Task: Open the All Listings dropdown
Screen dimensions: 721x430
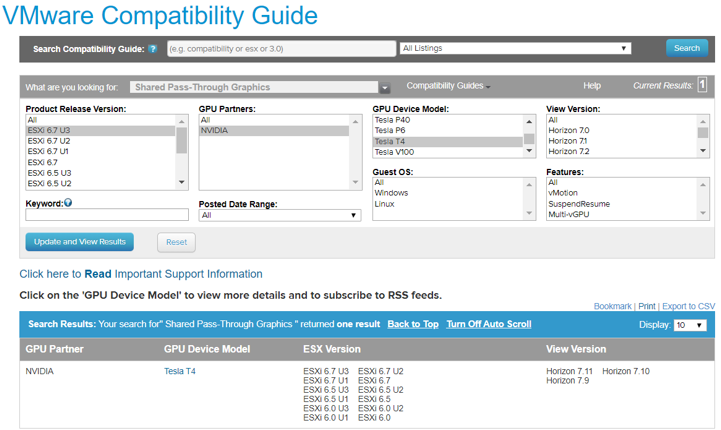Action: (x=515, y=48)
